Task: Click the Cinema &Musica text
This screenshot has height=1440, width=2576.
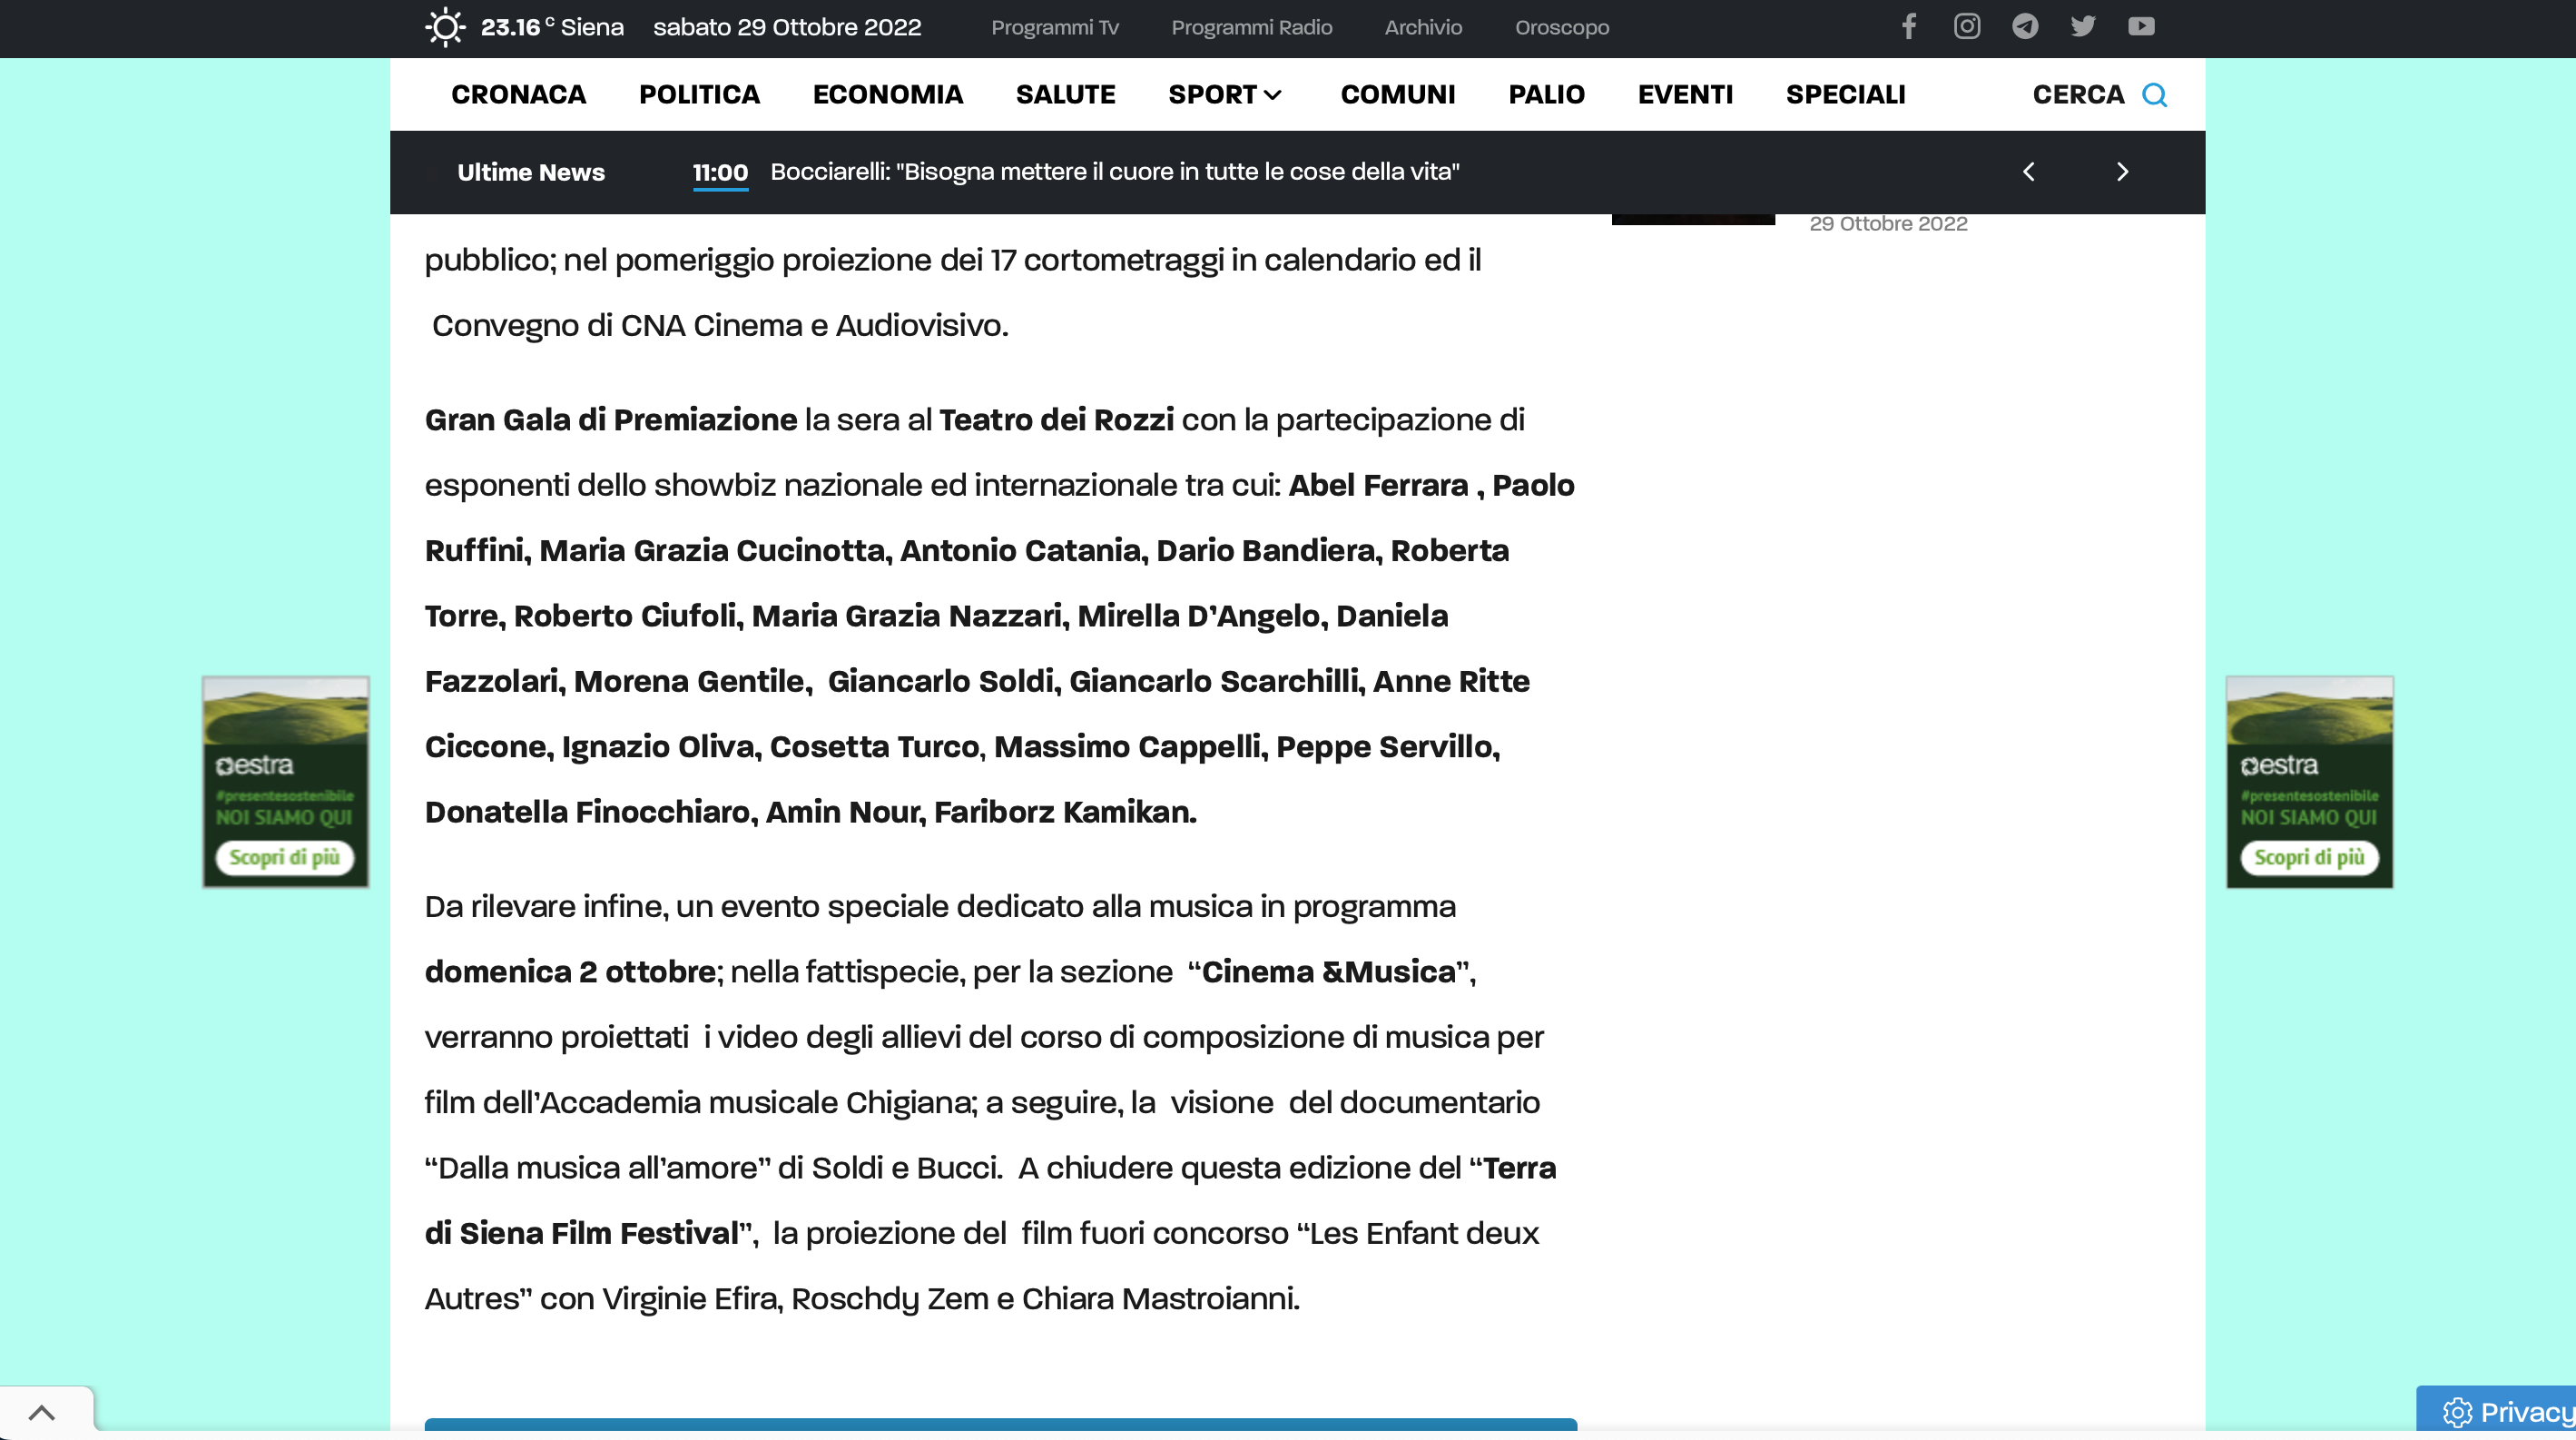Action: [1328, 972]
